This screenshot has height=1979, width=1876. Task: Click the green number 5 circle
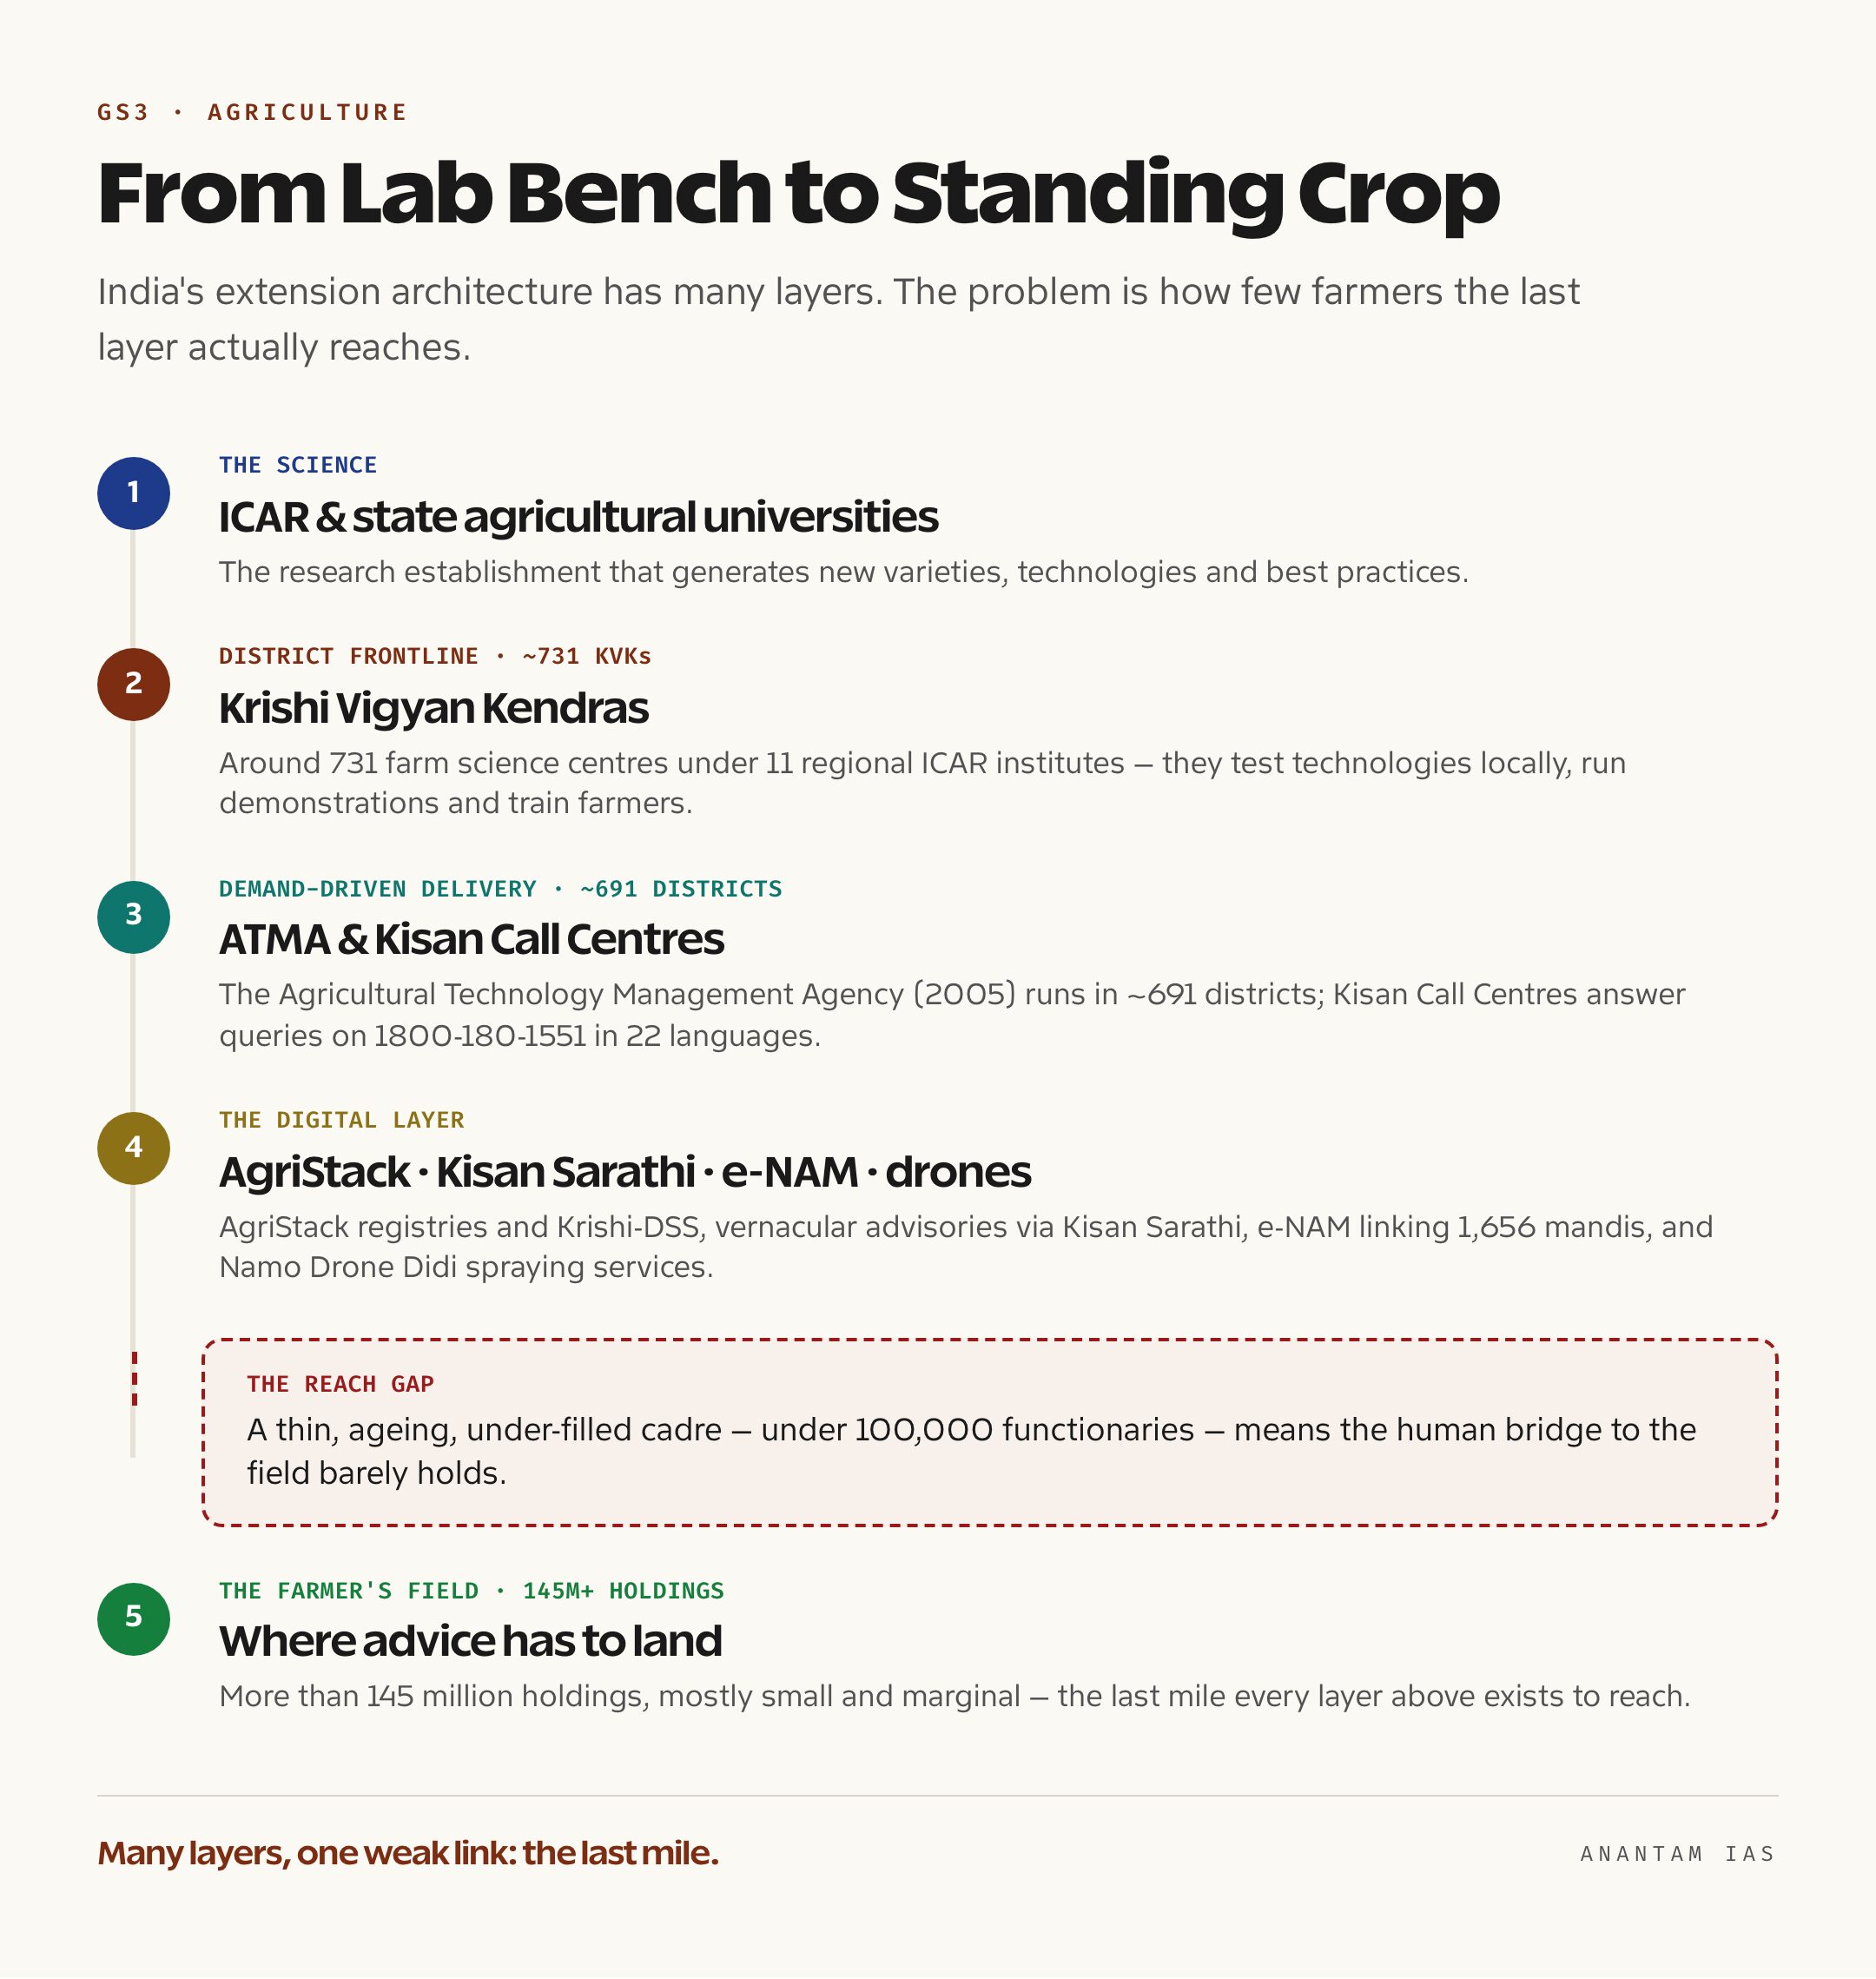[x=133, y=1618]
